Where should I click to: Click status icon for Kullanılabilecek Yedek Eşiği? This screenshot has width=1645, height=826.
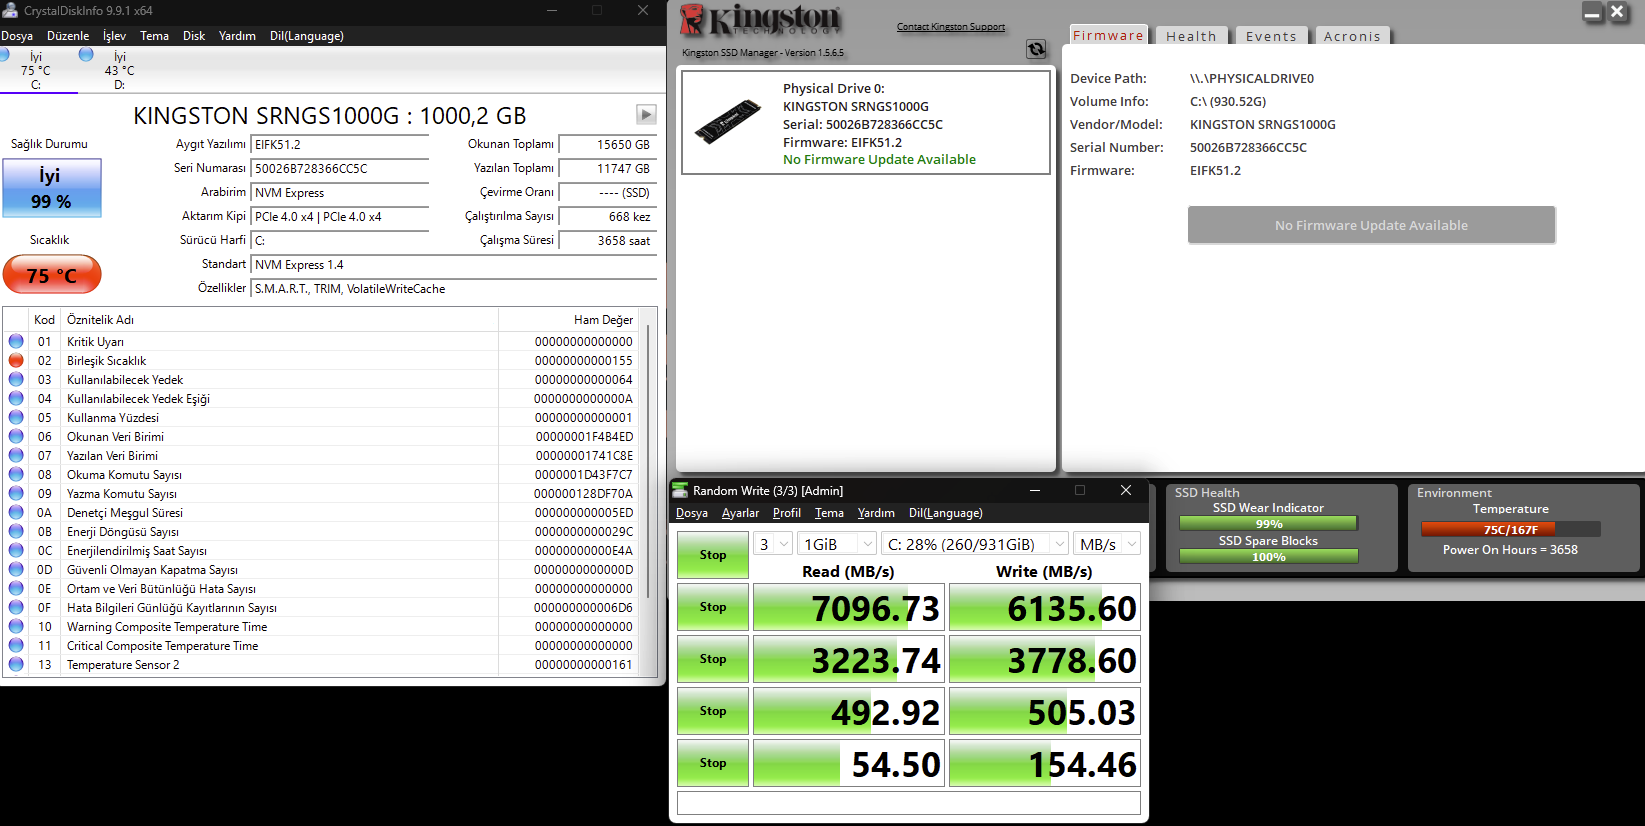coord(16,398)
